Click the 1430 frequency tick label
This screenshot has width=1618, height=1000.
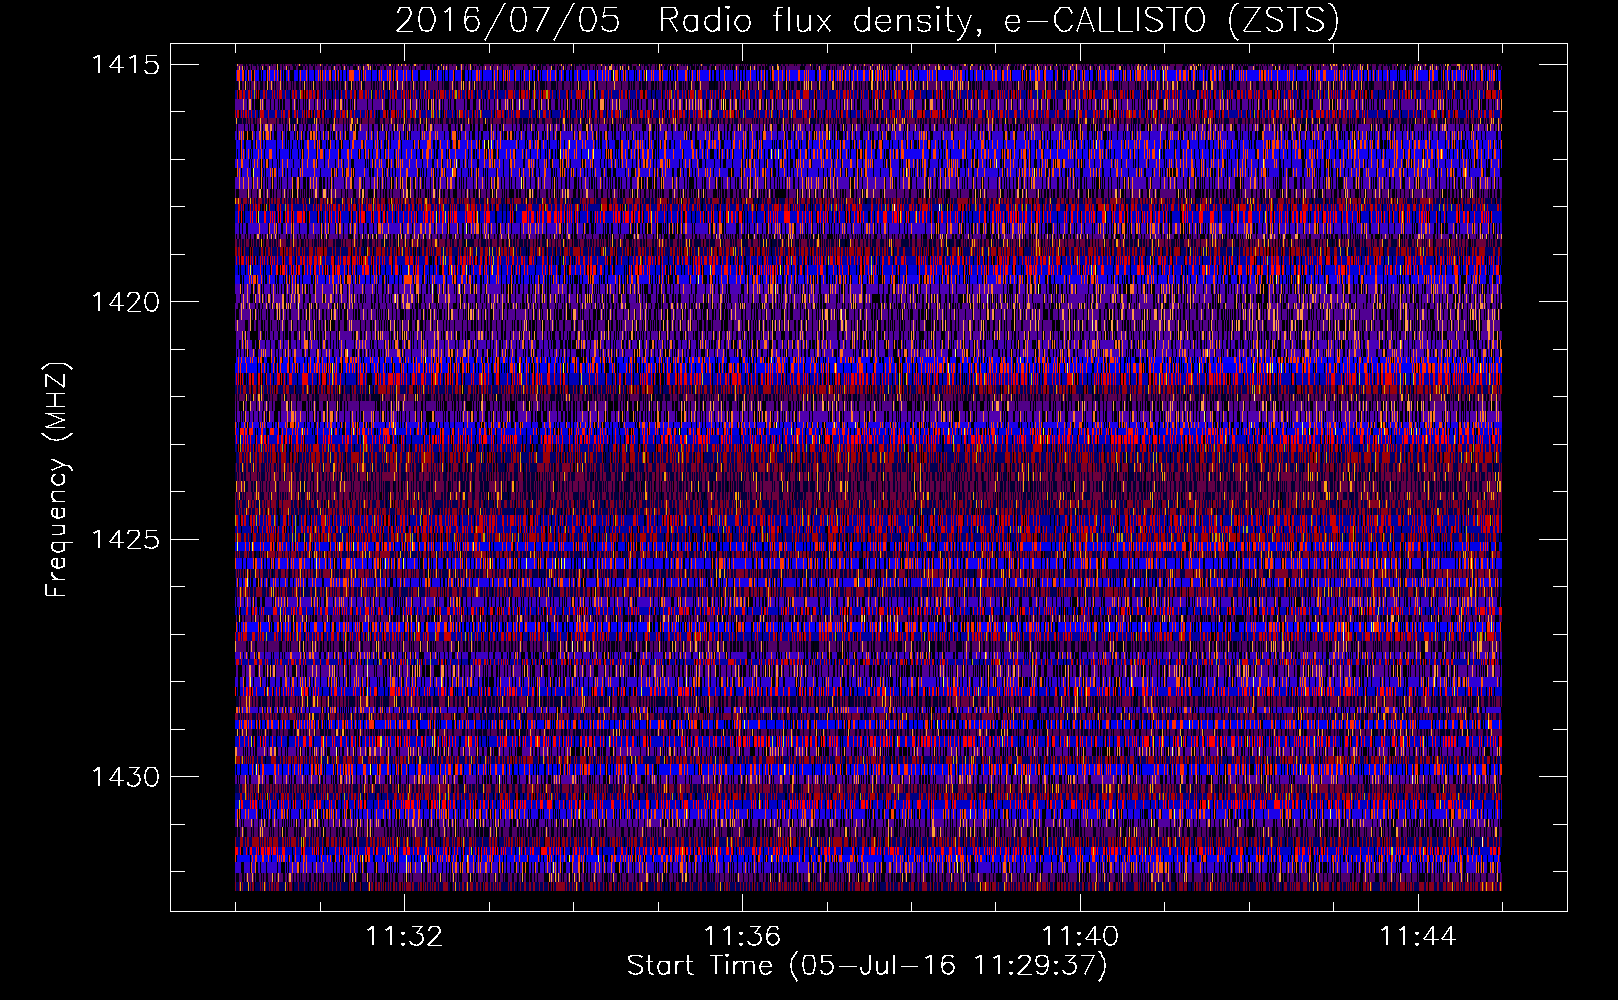click(125, 777)
